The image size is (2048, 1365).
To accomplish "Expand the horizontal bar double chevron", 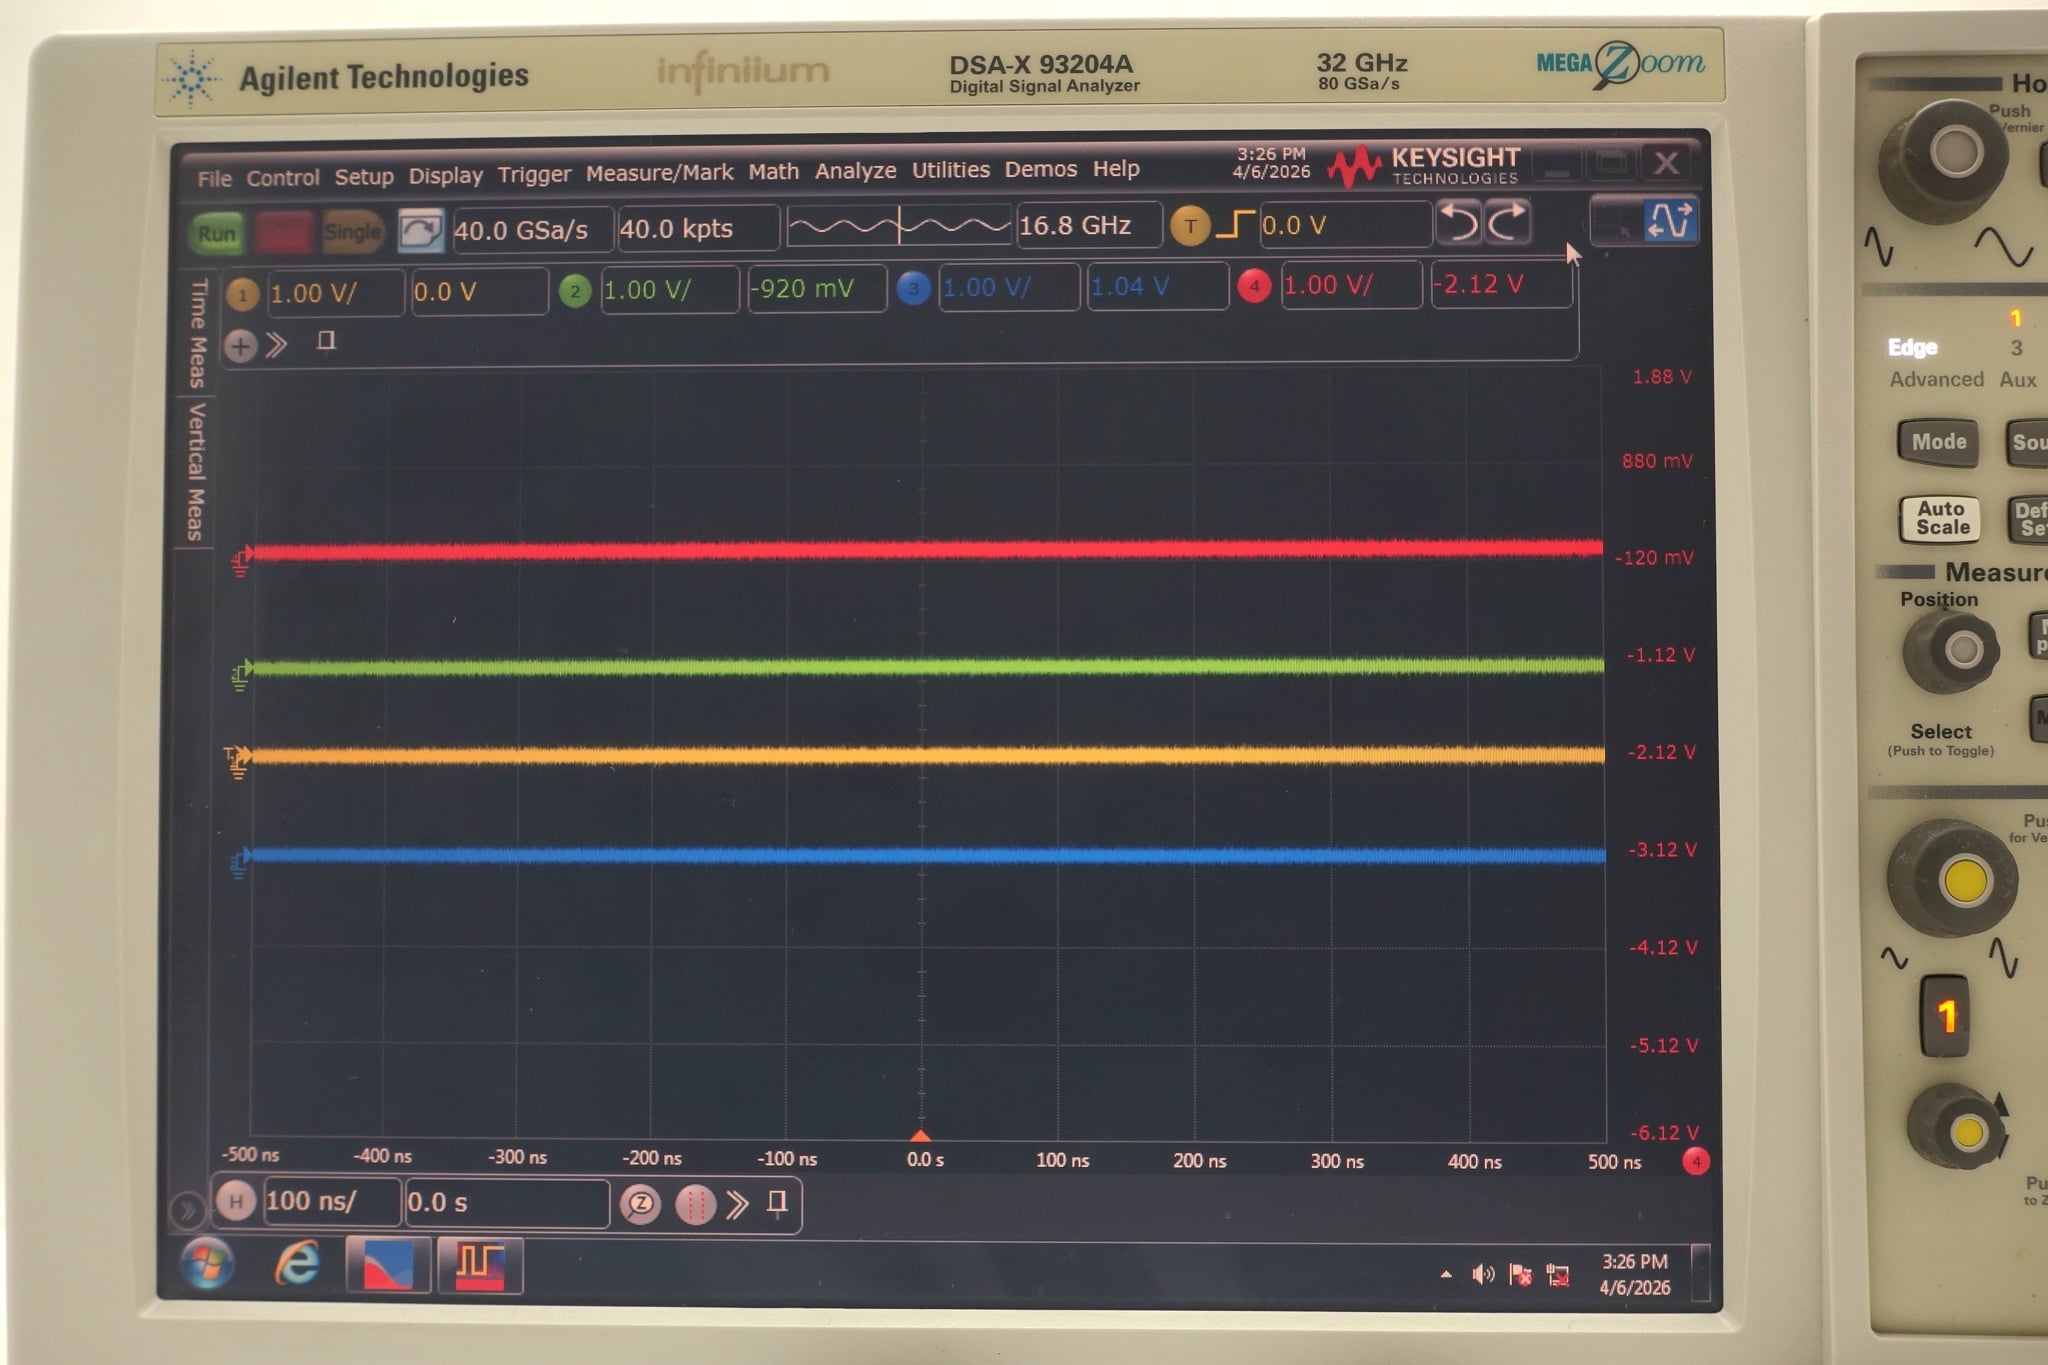I will pyautogui.click(x=738, y=1204).
